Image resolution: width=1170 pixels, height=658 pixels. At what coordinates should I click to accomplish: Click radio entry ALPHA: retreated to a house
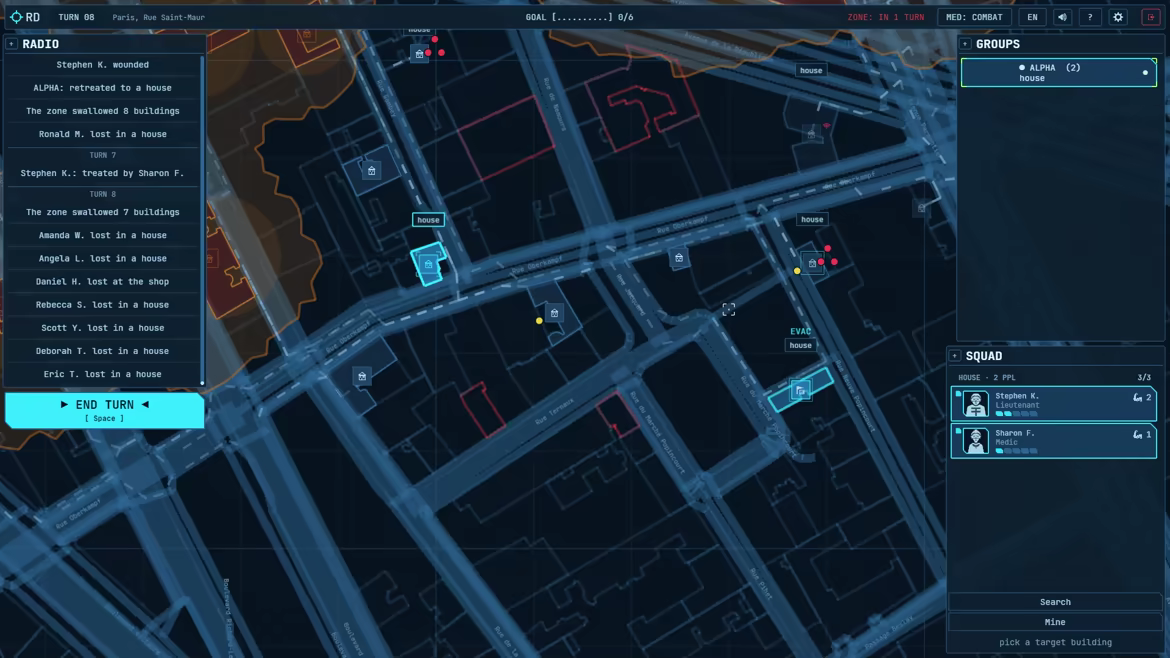point(102,88)
